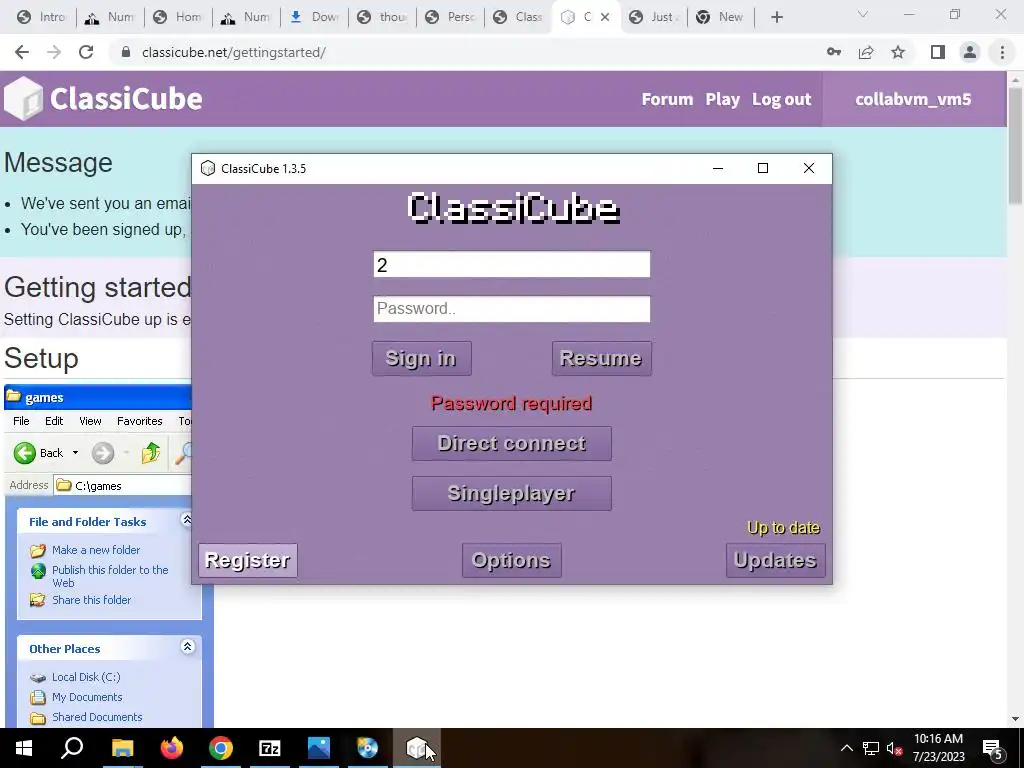Click Chrome's forward navigation arrow

54,52
